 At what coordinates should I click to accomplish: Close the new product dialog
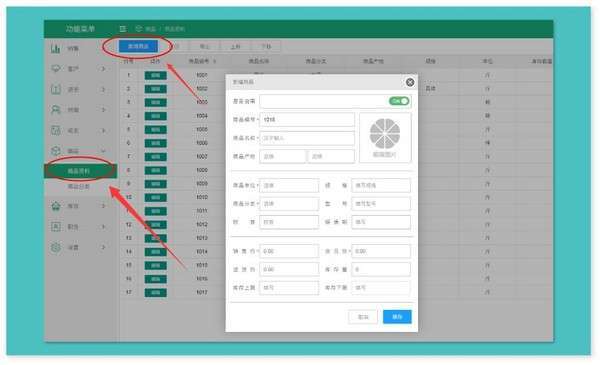click(410, 82)
